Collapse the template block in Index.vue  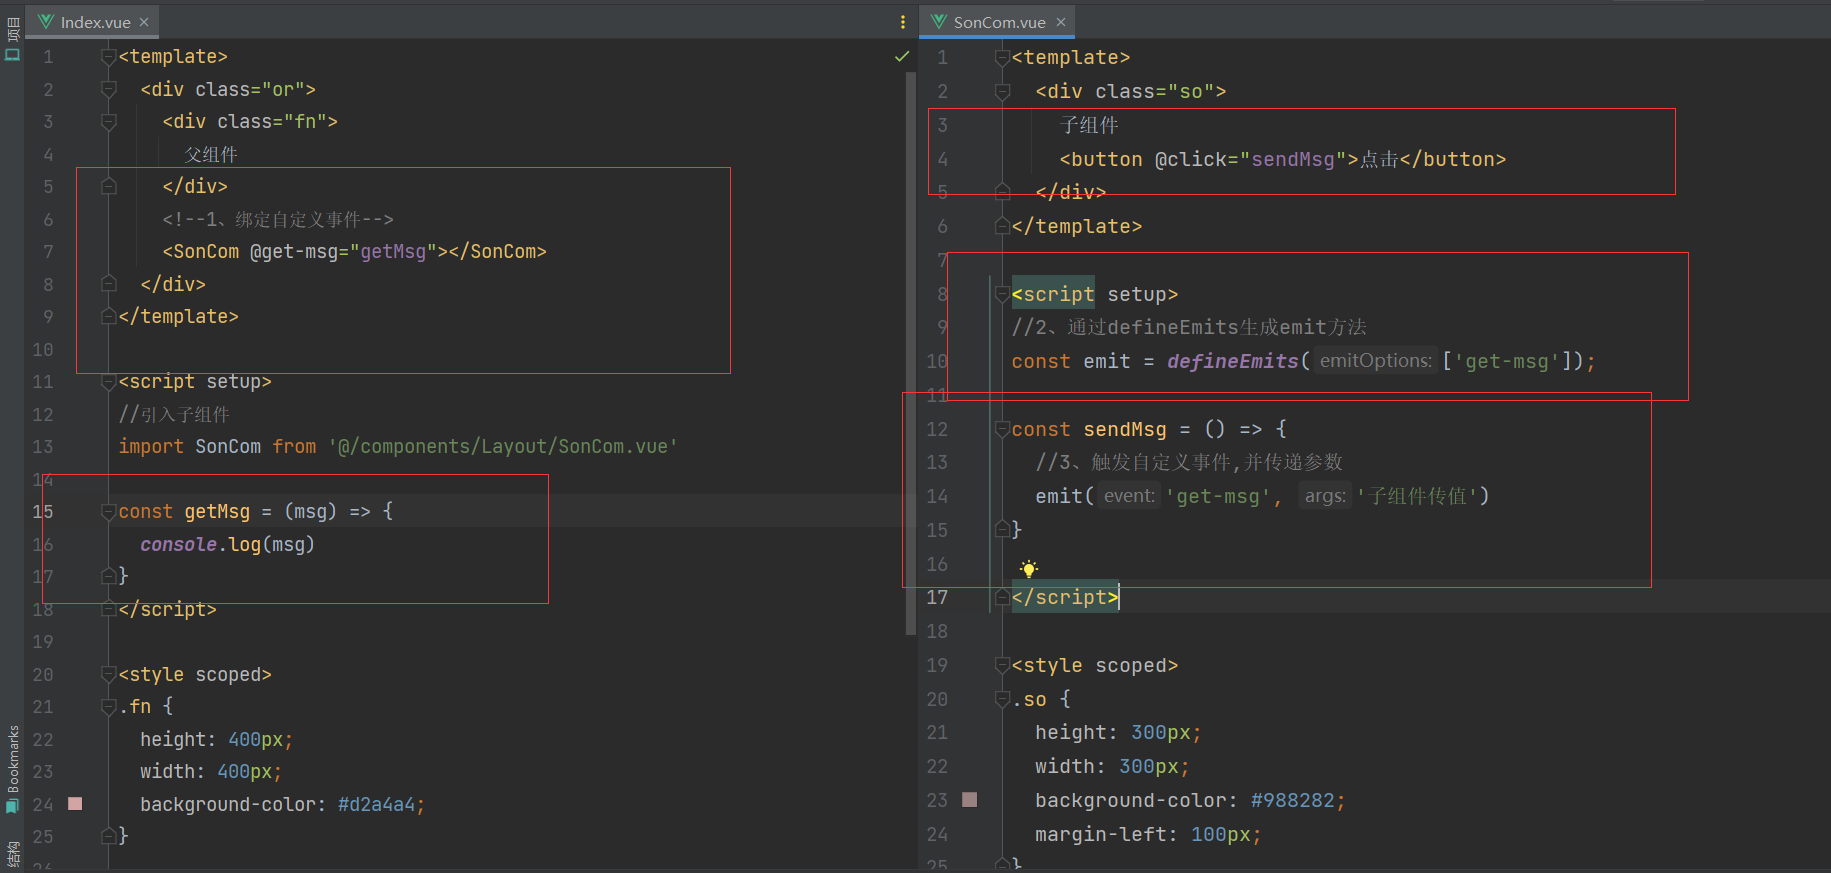(x=109, y=57)
